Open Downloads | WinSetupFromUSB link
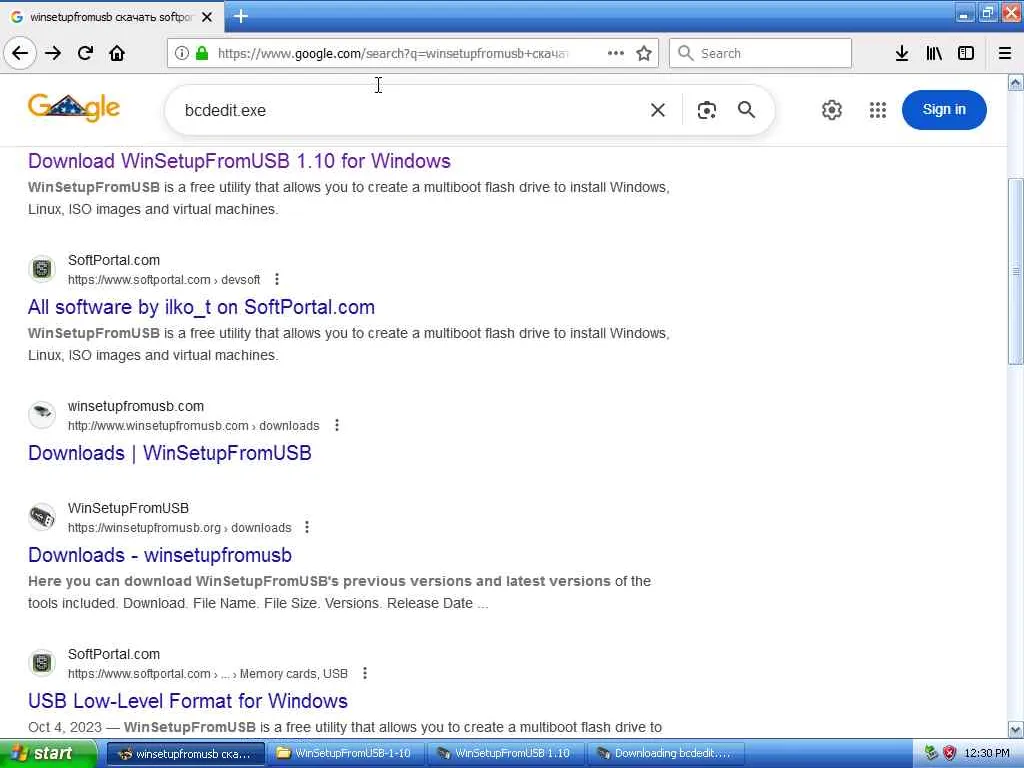Image resolution: width=1024 pixels, height=768 pixels. tap(170, 453)
